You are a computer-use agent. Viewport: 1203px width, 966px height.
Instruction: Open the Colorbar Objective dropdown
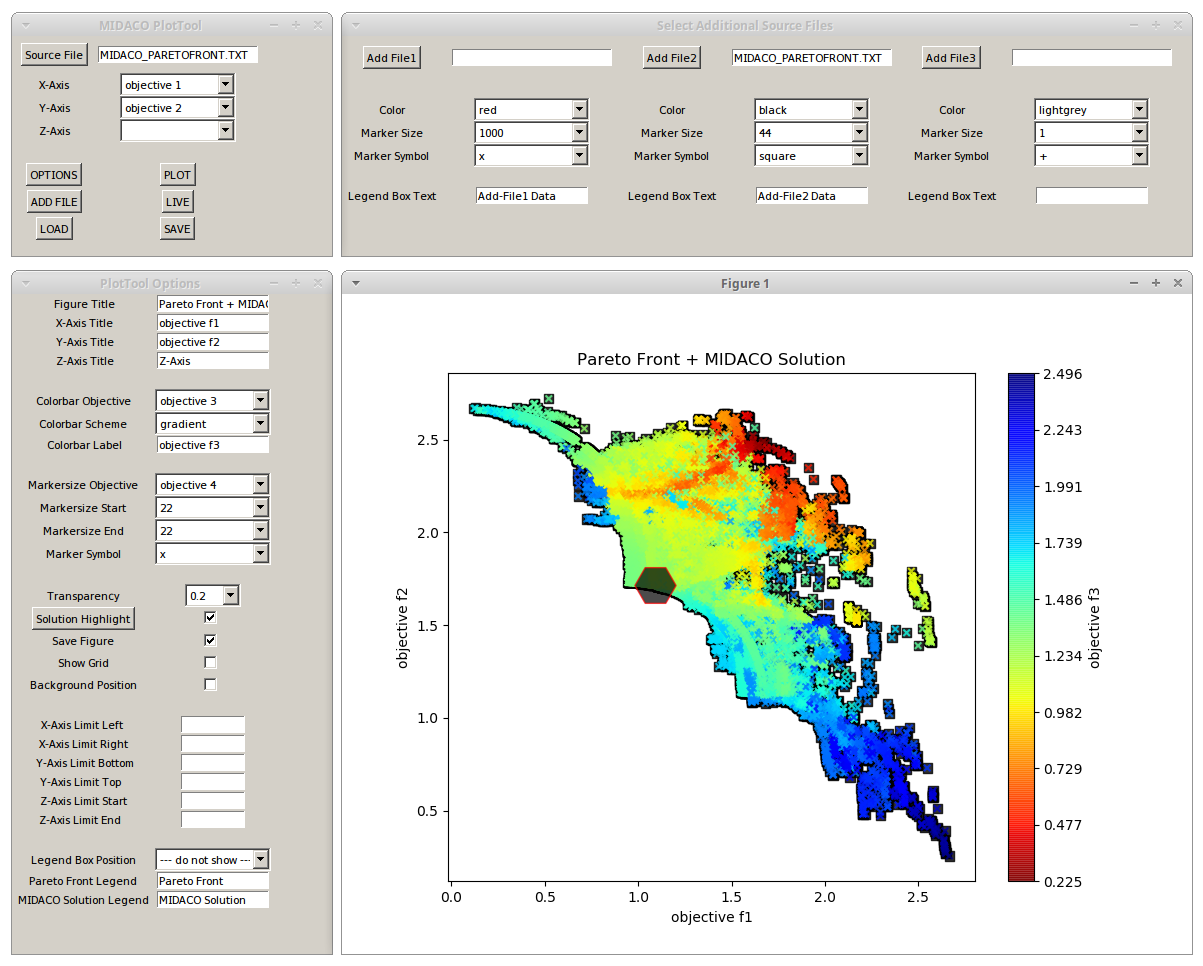pyautogui.click(x=212, y=401)
